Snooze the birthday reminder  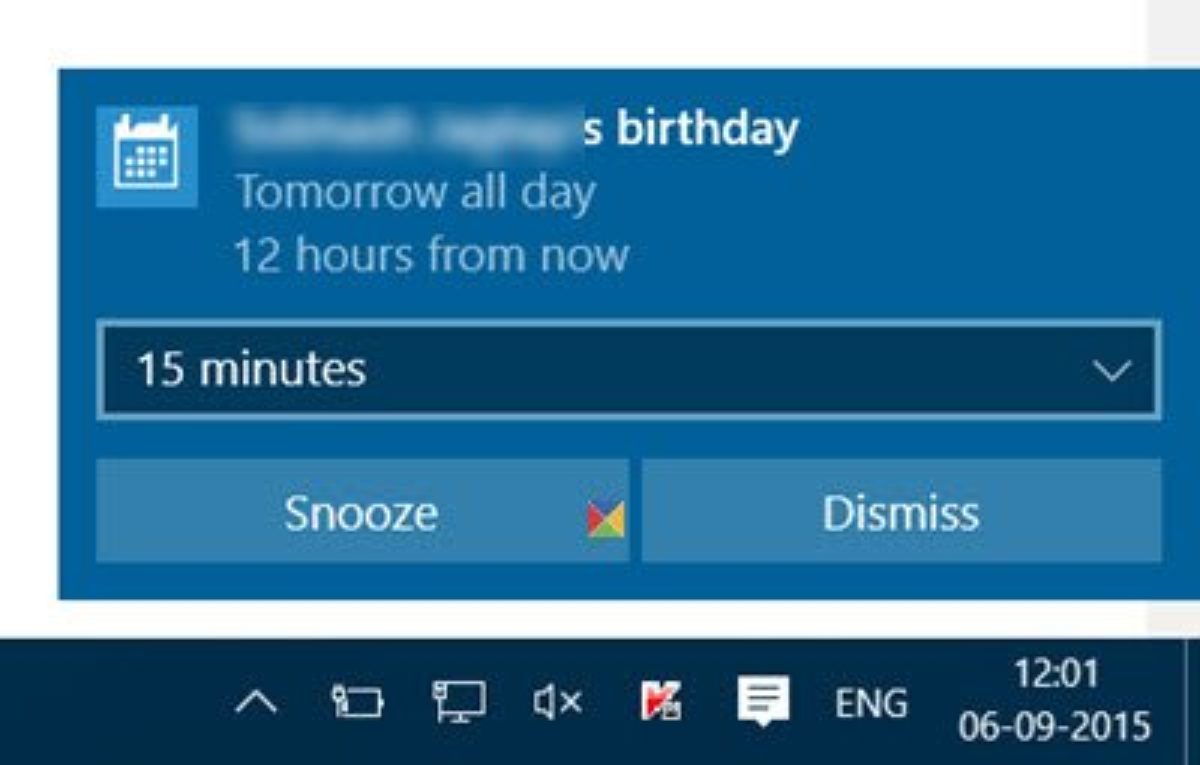[362, 512]
